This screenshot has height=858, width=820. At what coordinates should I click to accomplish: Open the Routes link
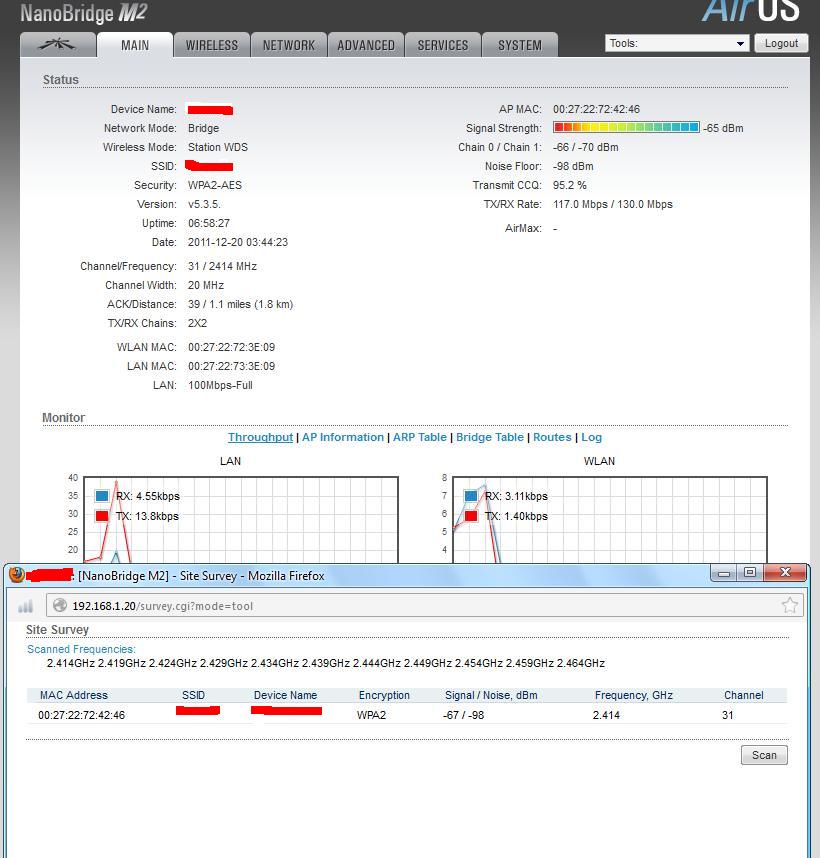[x=552, y=437]
